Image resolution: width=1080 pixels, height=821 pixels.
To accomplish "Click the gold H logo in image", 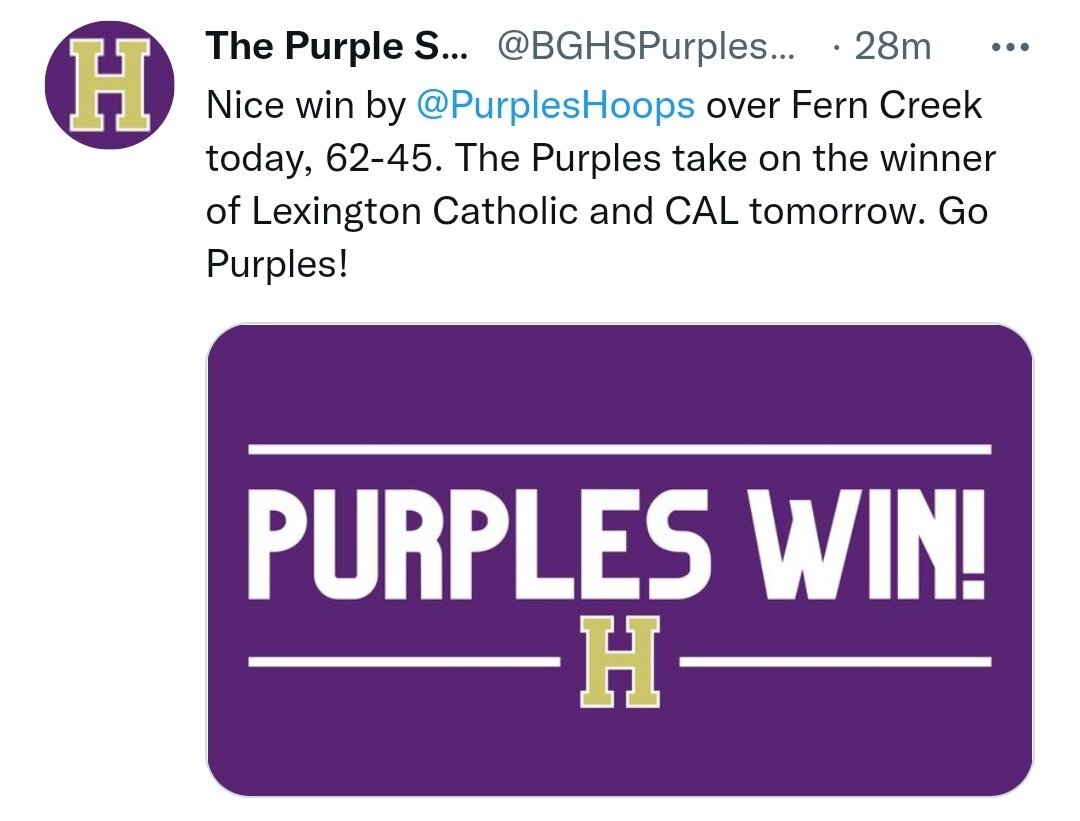I will [x=619, y=662].
